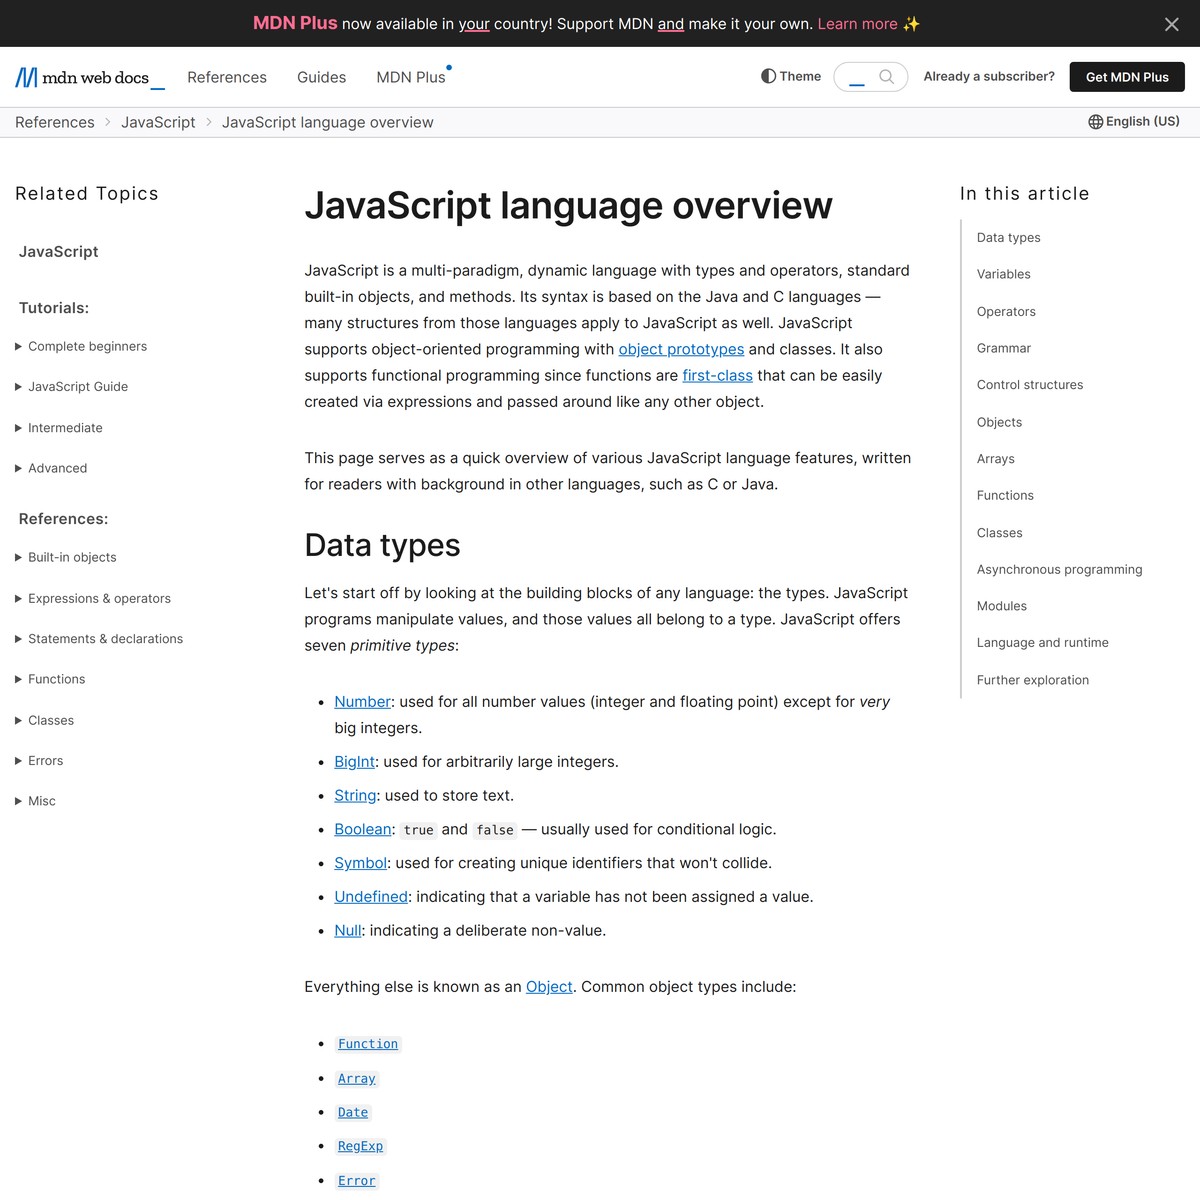The height and width of the screenshot is (1200, 1200).
Task: Expand the JavaScript Guide section
Action: click(x=71, y=387)
